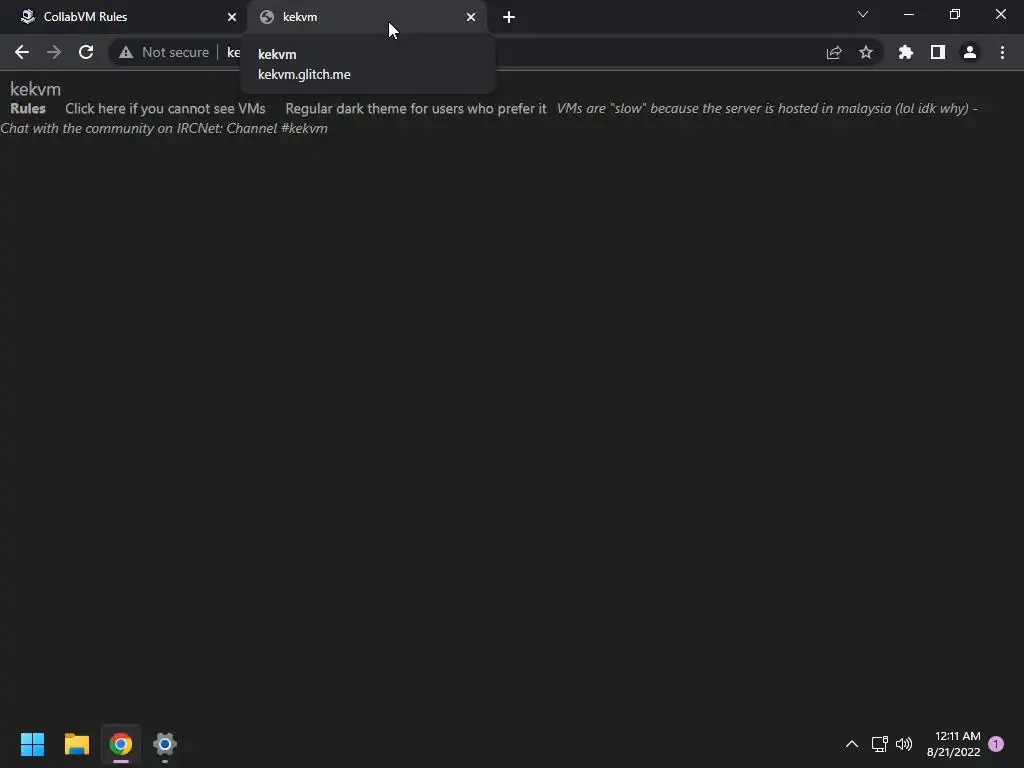Screen dimensions: 1024x768
Task: Switch to regular dark theme link
Action: 415,108
